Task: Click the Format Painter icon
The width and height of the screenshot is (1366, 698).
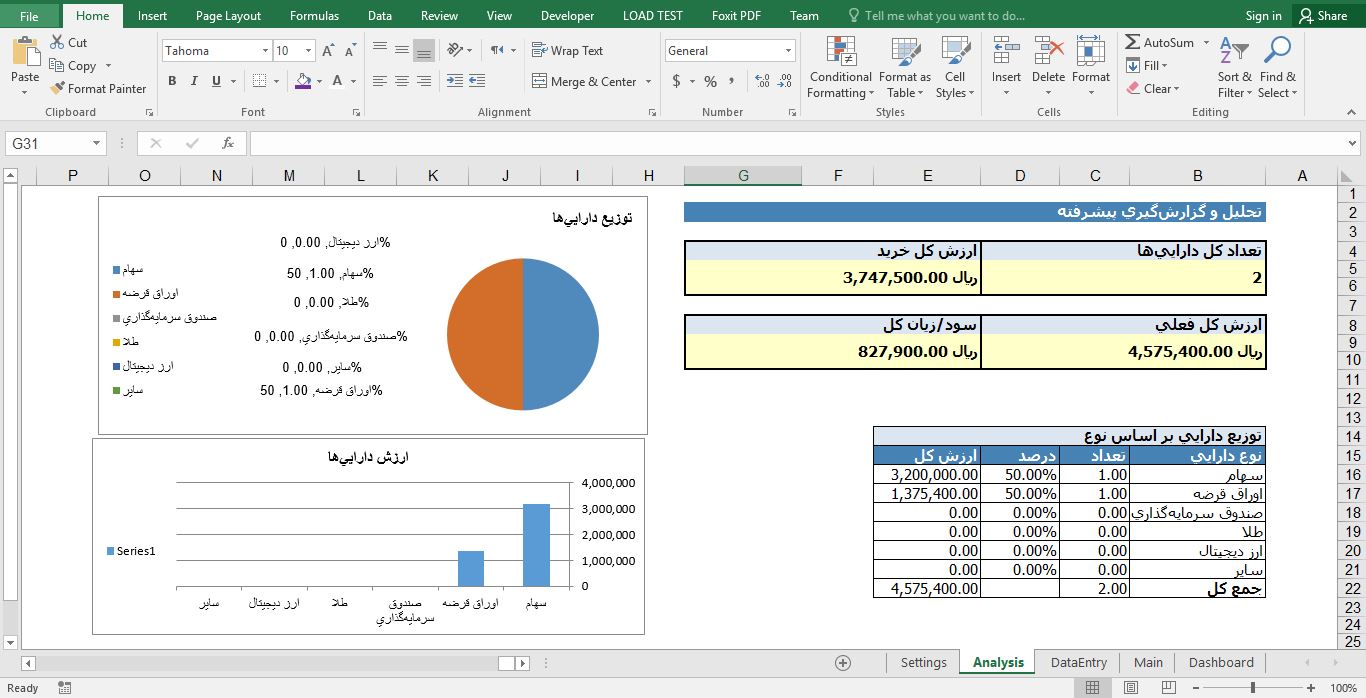Action: [x=58, y=88]
